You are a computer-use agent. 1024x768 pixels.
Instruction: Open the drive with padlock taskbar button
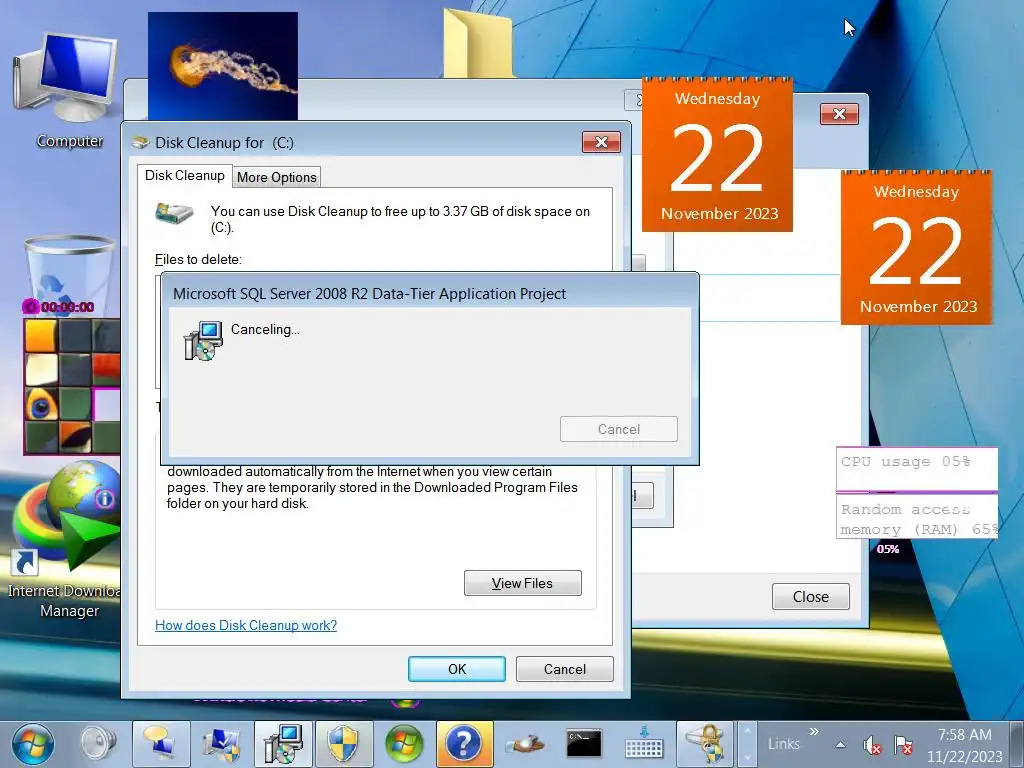click(704, 744)
